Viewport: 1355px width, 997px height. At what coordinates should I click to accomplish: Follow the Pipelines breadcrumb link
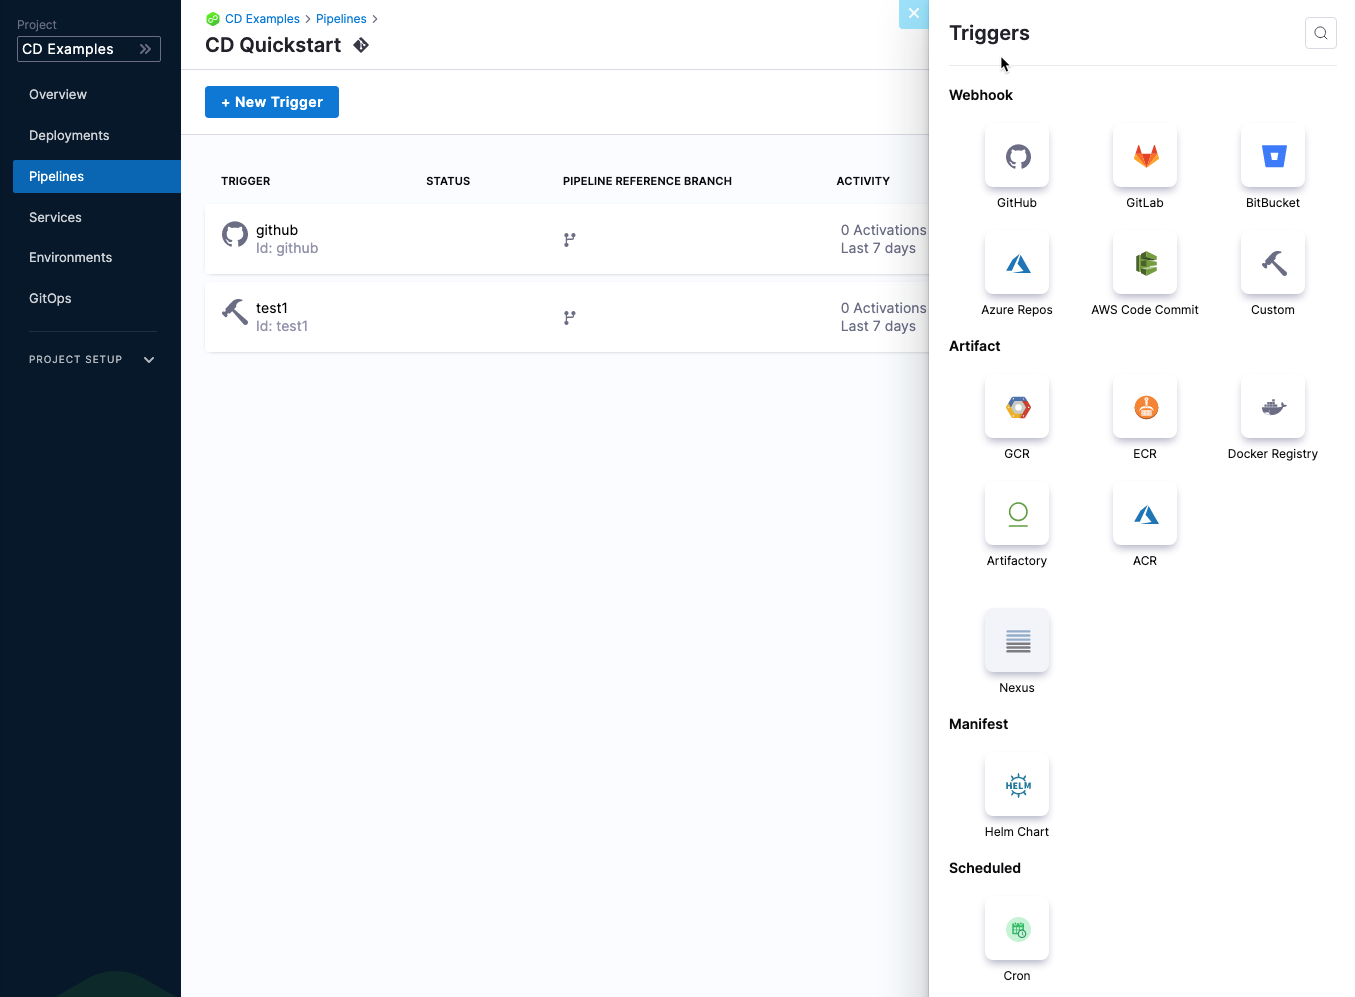tap(341, 19)
